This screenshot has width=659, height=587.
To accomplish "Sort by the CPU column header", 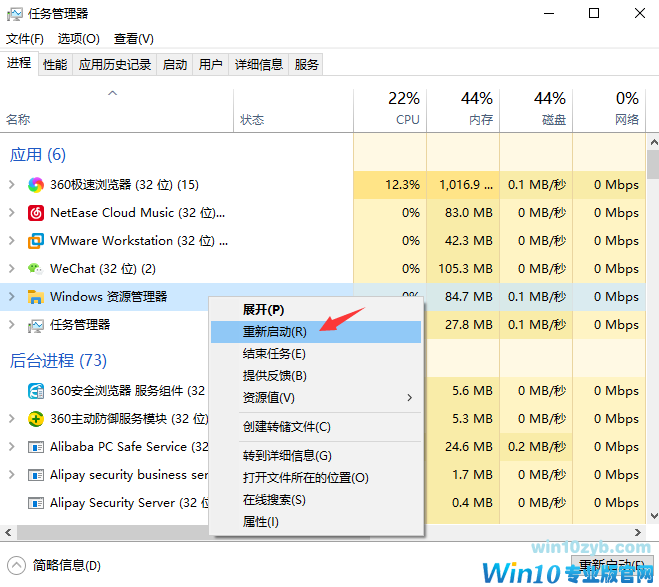I will [x=390, y=111].
